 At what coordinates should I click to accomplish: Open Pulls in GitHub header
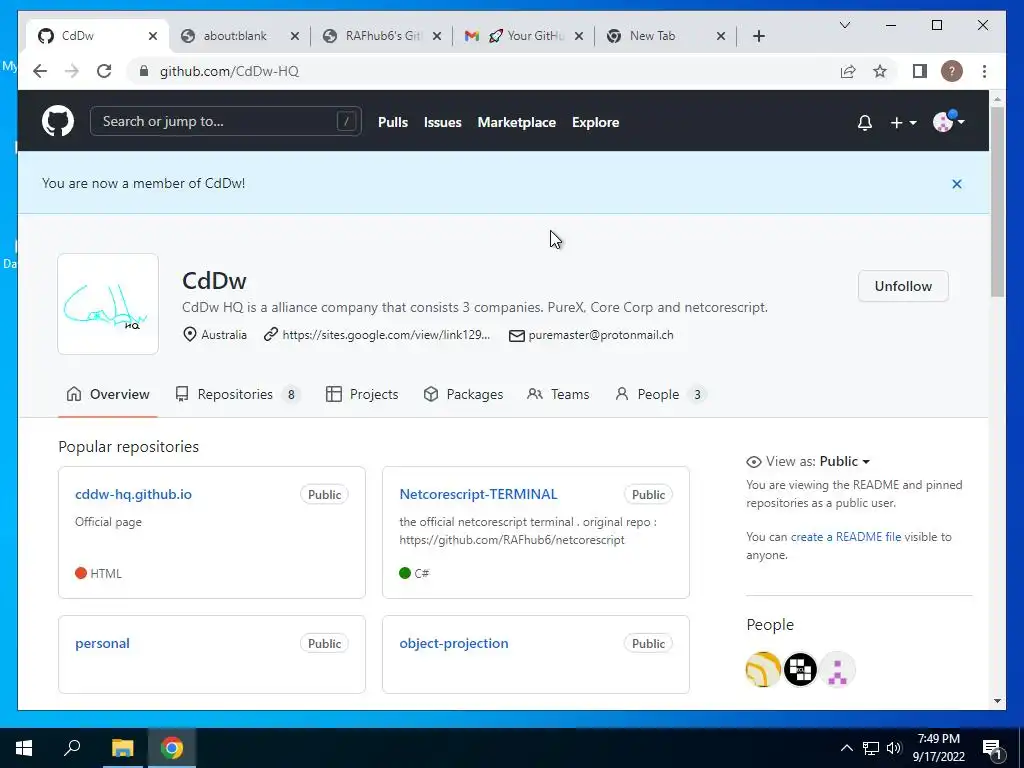tap(392, 122)
